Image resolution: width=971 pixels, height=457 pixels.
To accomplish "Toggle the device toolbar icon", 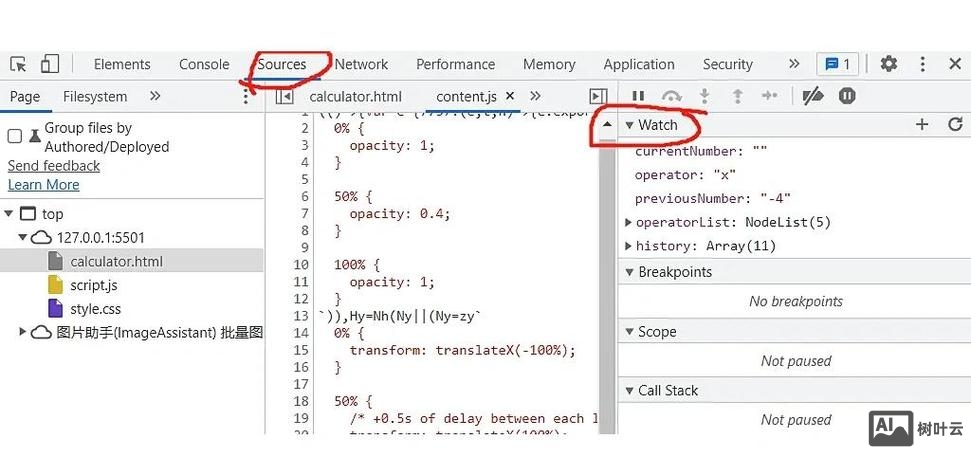I will [49, 64].
